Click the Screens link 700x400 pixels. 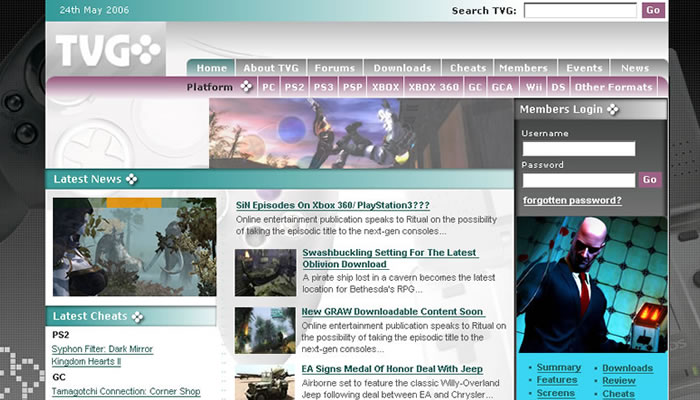[x=556, y=393]
